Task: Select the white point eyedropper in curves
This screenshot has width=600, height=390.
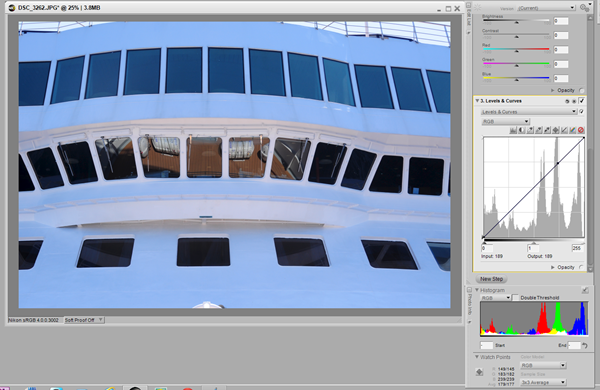Action: pyautogui.click(x=530, y=130)
